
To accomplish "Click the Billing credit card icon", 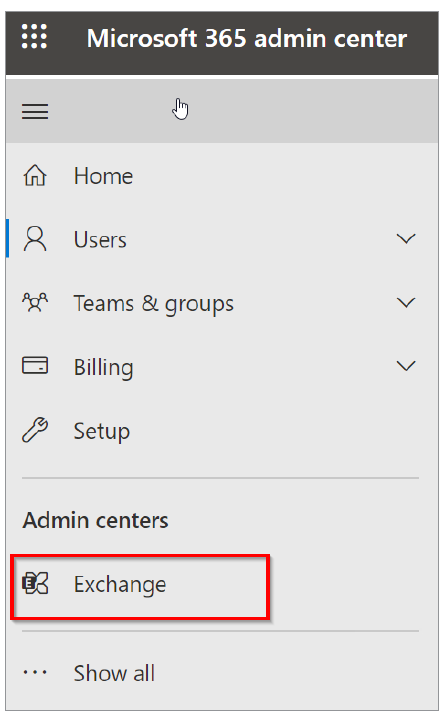I will [35, 365].
